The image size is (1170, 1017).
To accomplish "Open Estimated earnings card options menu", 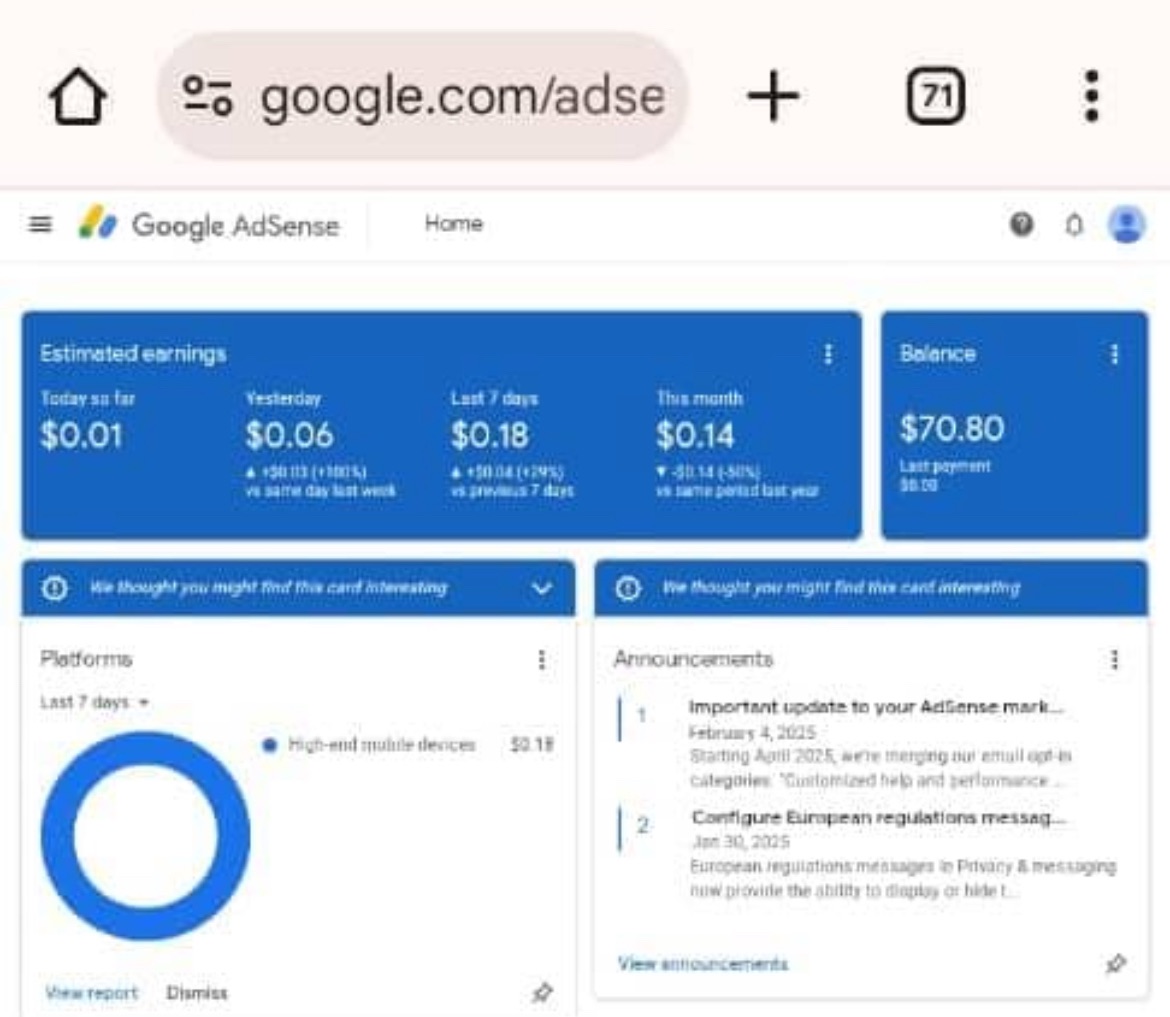I will coord(827,354).
